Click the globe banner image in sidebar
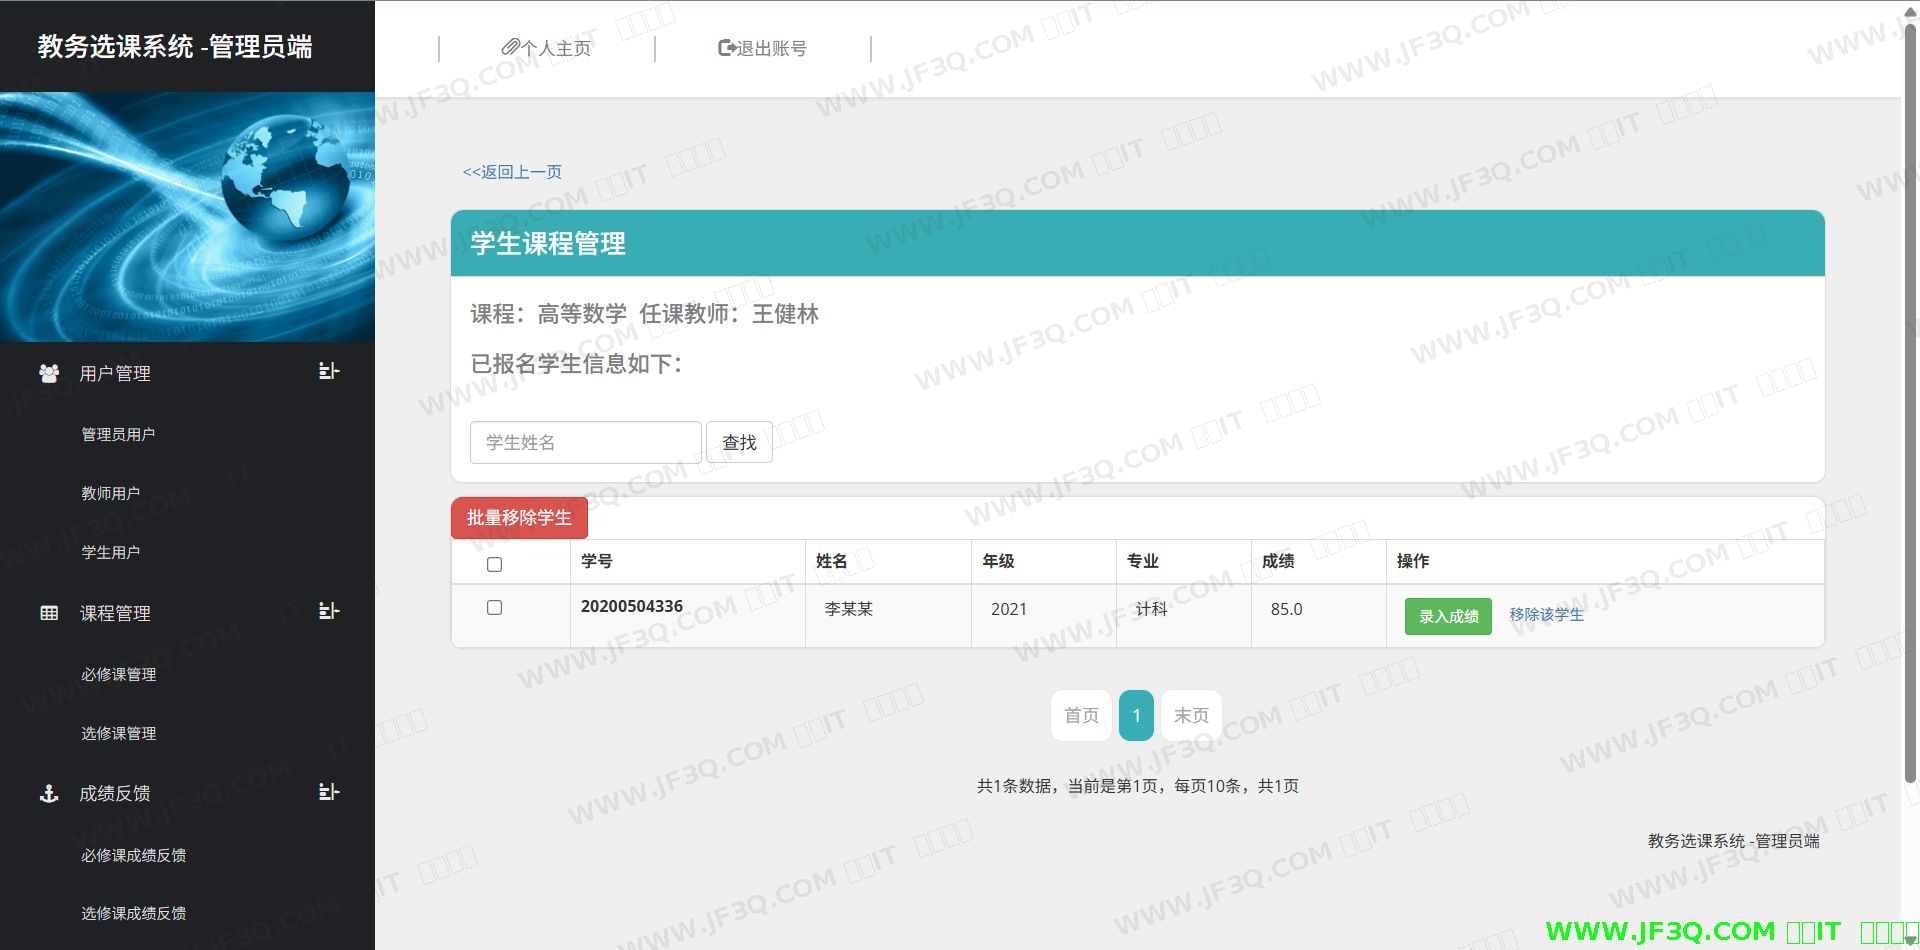The height and width of the screenshot is (950, 1920). click(x=187, y=217)
